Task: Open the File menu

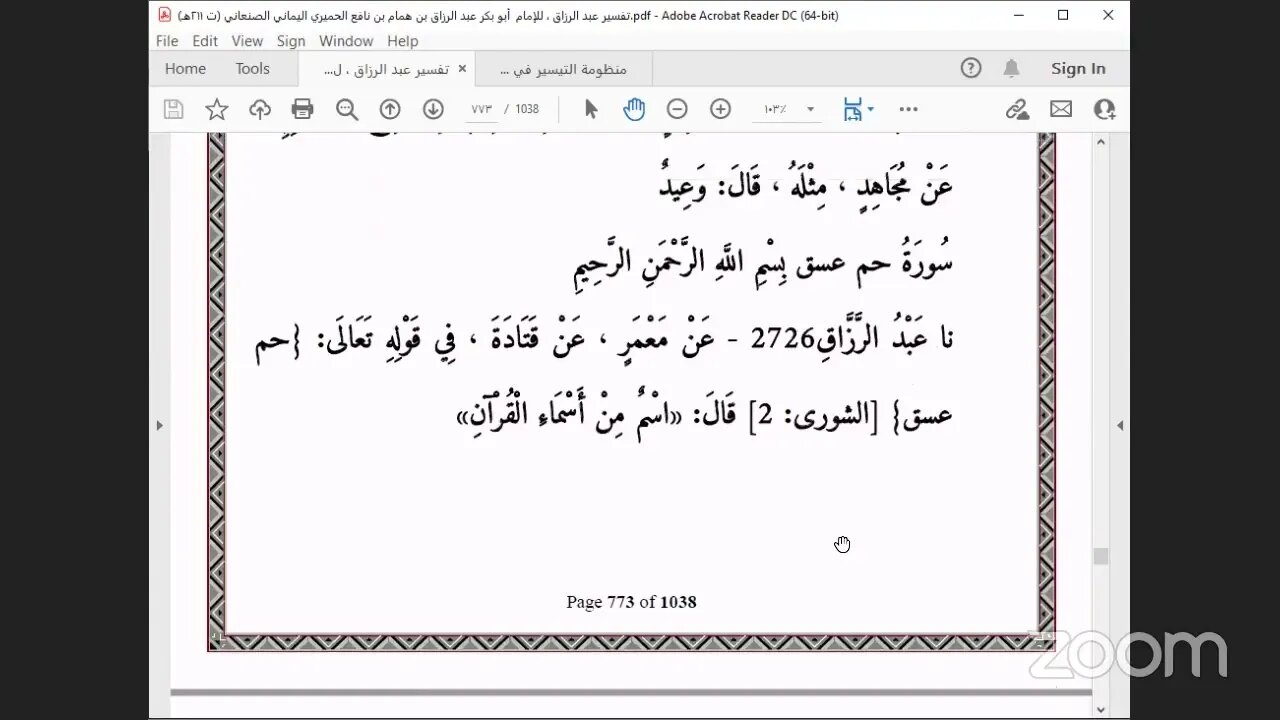Action: tap(167, 41)
